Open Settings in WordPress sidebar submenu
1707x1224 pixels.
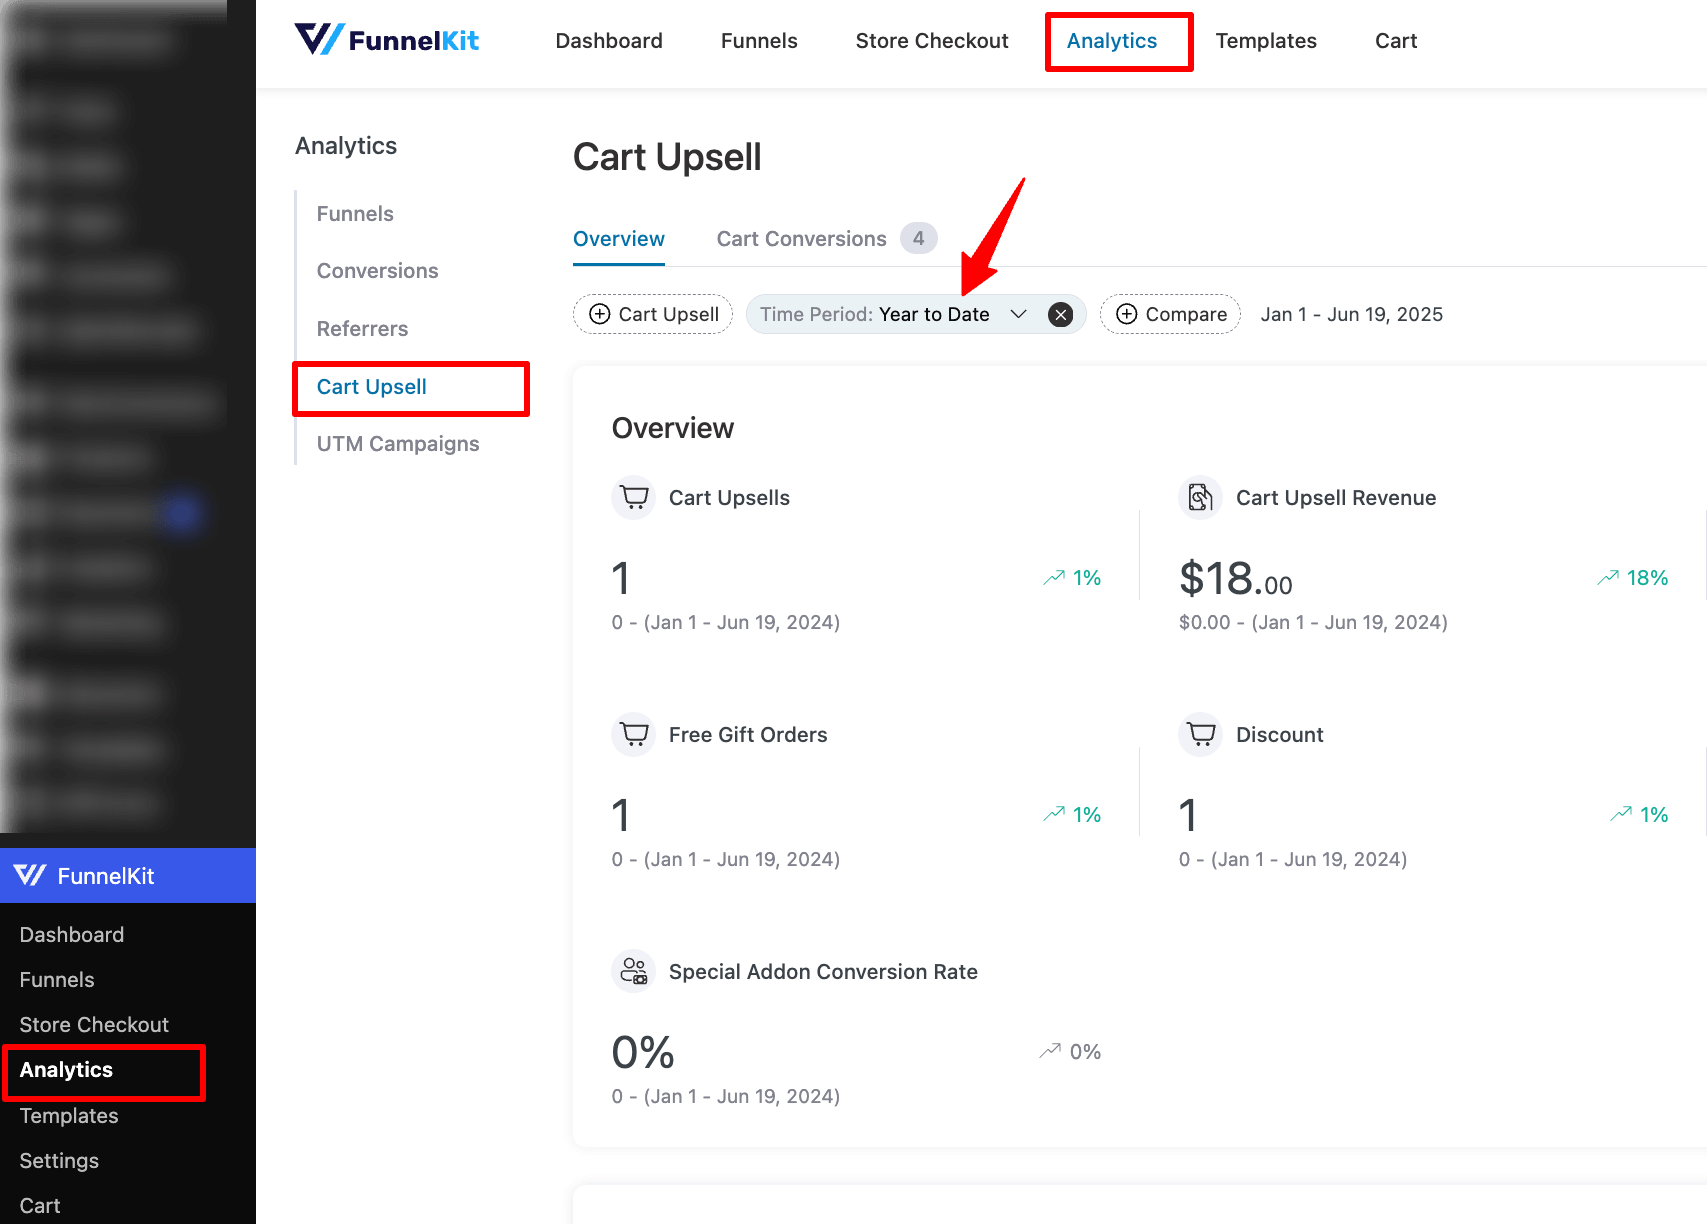(x=59, y=1161)
